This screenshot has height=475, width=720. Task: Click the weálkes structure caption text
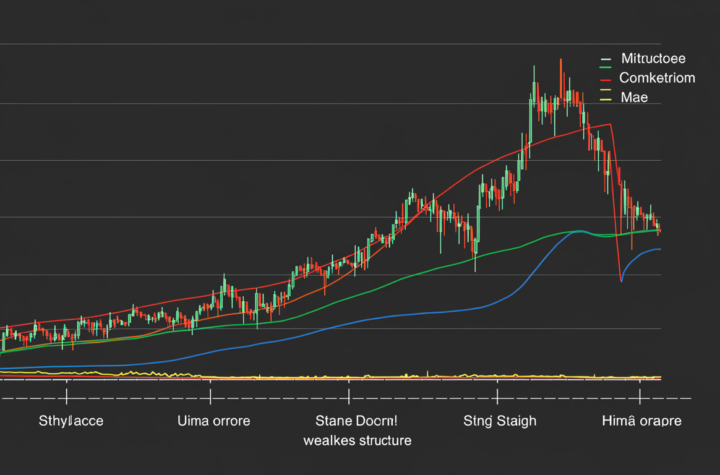(355, 440)
